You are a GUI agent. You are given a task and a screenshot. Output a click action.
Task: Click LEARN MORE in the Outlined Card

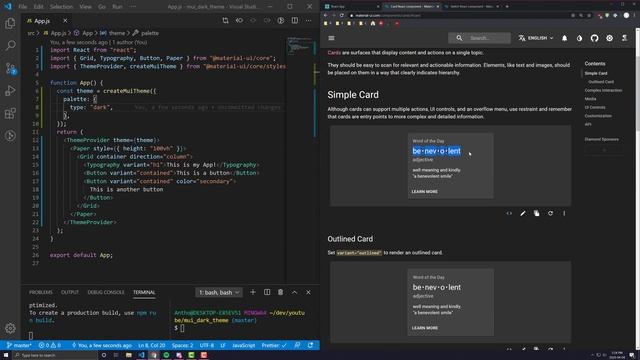[x=424, y=328]
